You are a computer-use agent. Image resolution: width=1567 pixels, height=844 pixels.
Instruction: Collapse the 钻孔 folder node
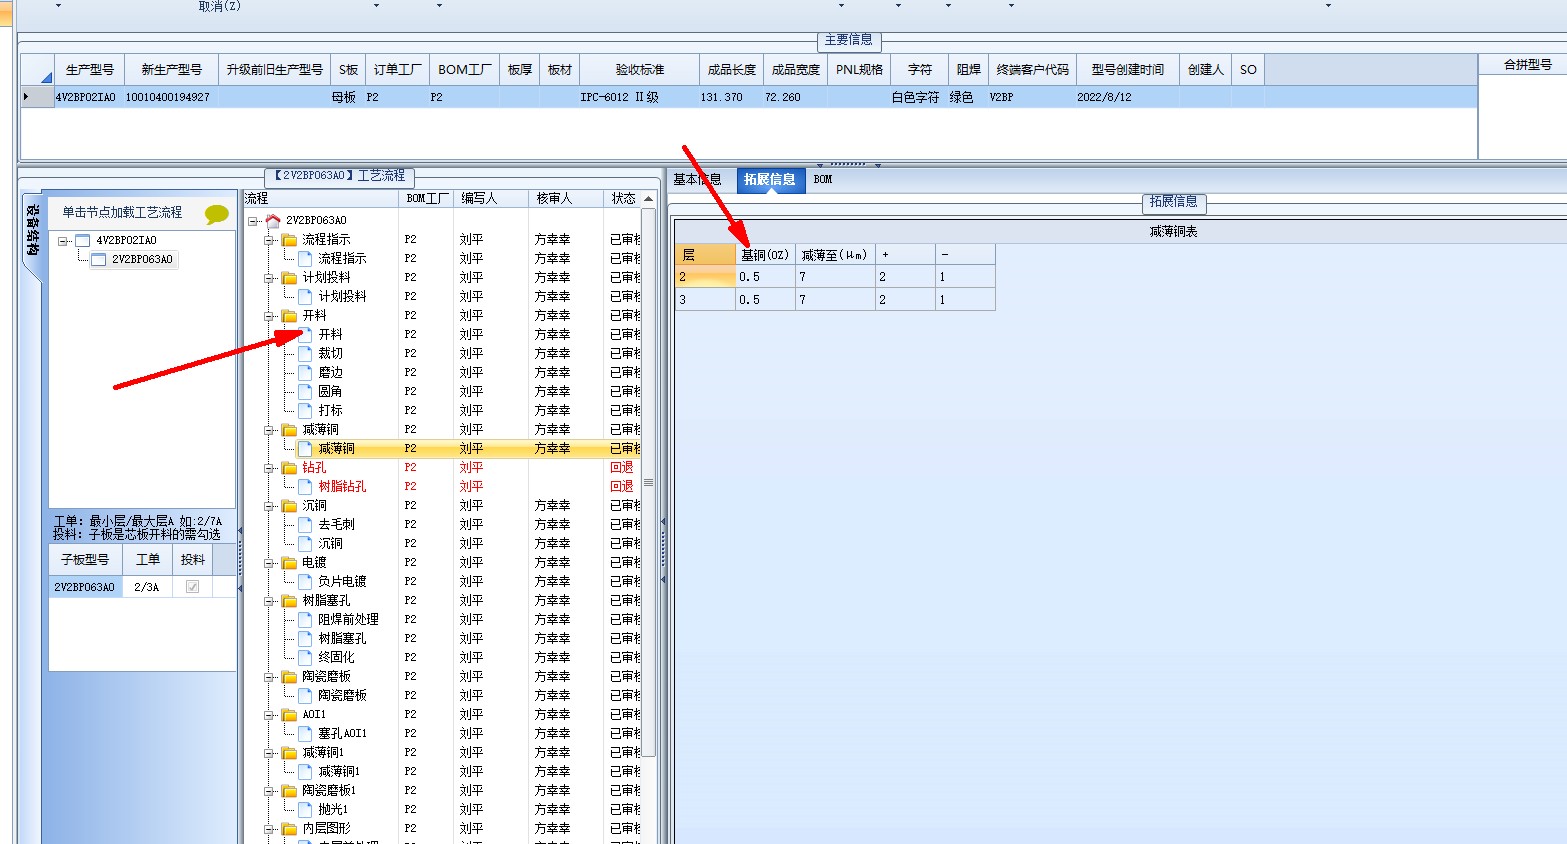pyautogui.click(x=269, y=467)
